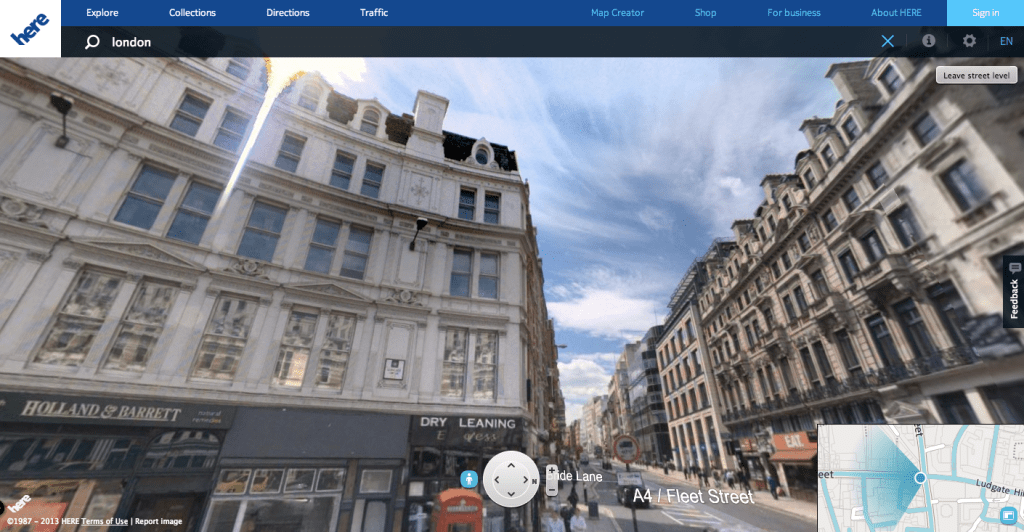This screenshot has height=532, width=1024.
Task: Show the Traffic view
Action: click(x=374, y=12)
